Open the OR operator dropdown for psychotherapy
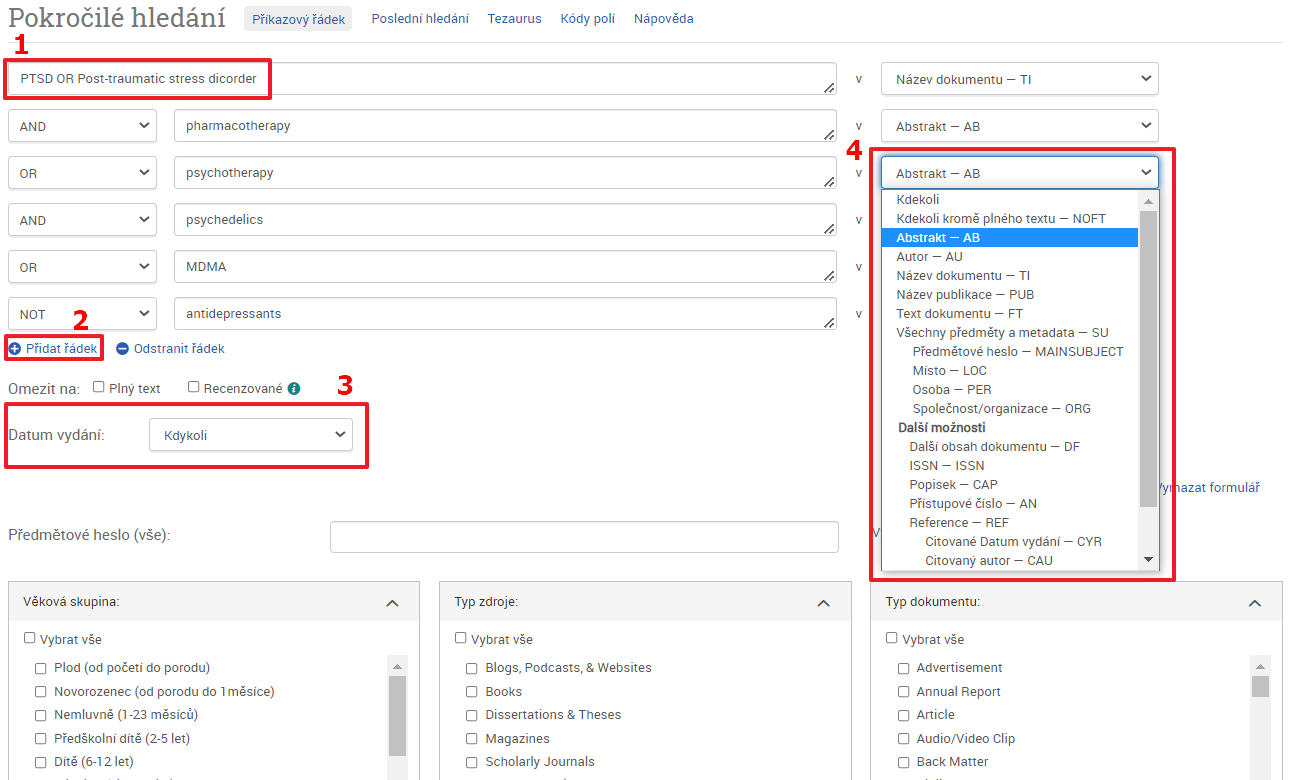Screen dimensions: 1289x780 (82, 173)
